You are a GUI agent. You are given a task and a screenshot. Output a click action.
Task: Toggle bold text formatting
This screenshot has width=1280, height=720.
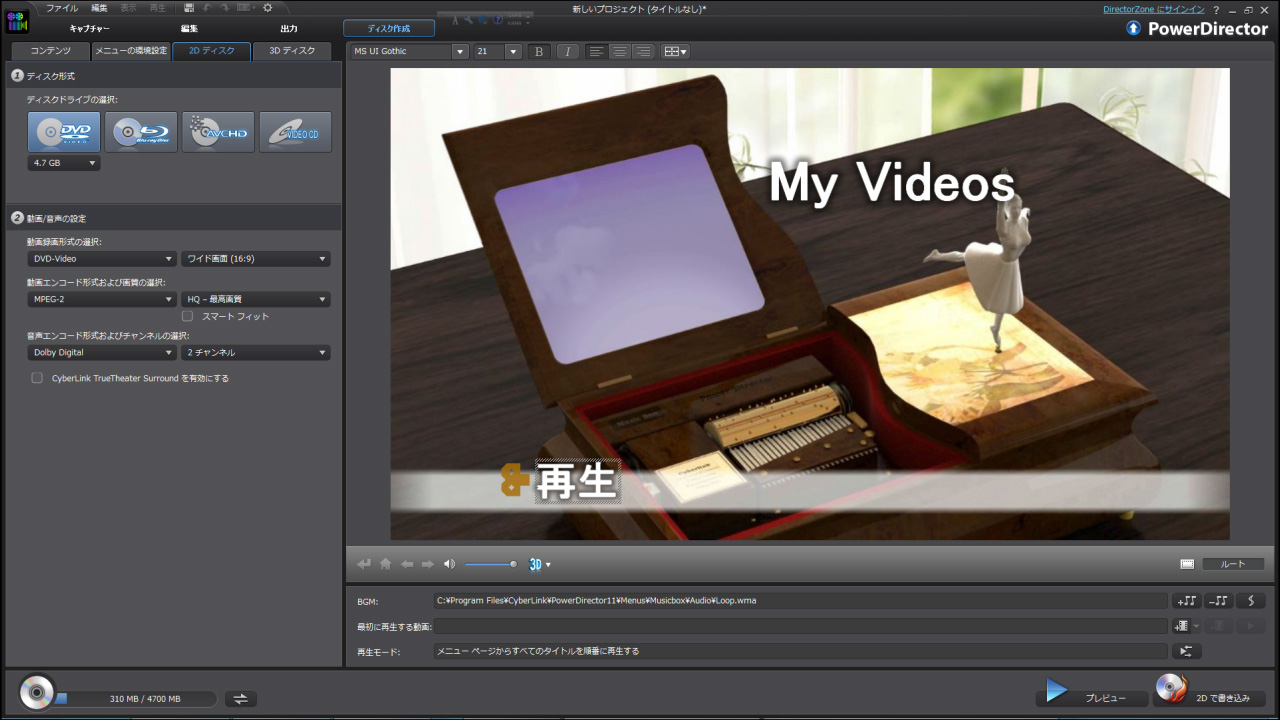539,51
